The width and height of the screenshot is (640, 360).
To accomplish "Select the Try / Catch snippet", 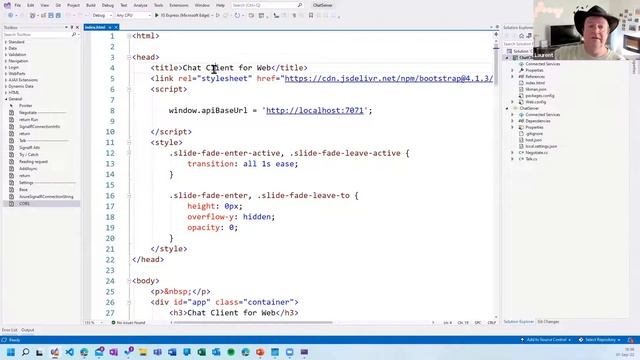I will (x=29, y=155).
